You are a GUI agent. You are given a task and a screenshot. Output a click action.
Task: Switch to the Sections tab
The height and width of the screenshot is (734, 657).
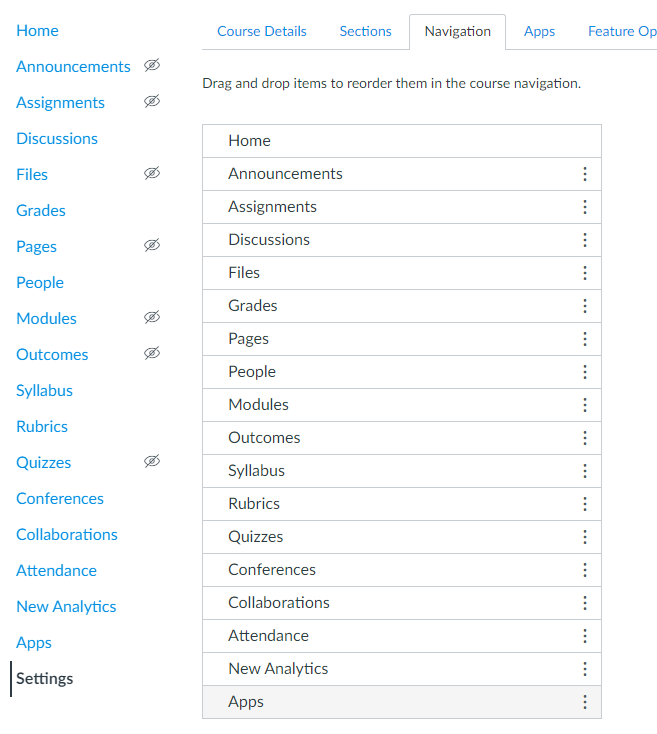pyautogui.click(x=365, y=31)
